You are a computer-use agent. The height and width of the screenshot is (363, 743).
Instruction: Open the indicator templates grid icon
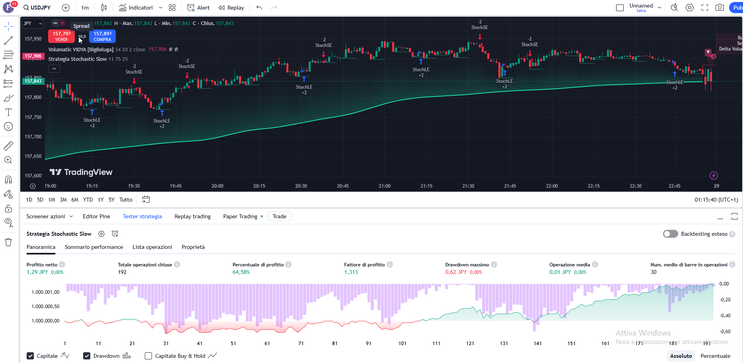point(172,8)
